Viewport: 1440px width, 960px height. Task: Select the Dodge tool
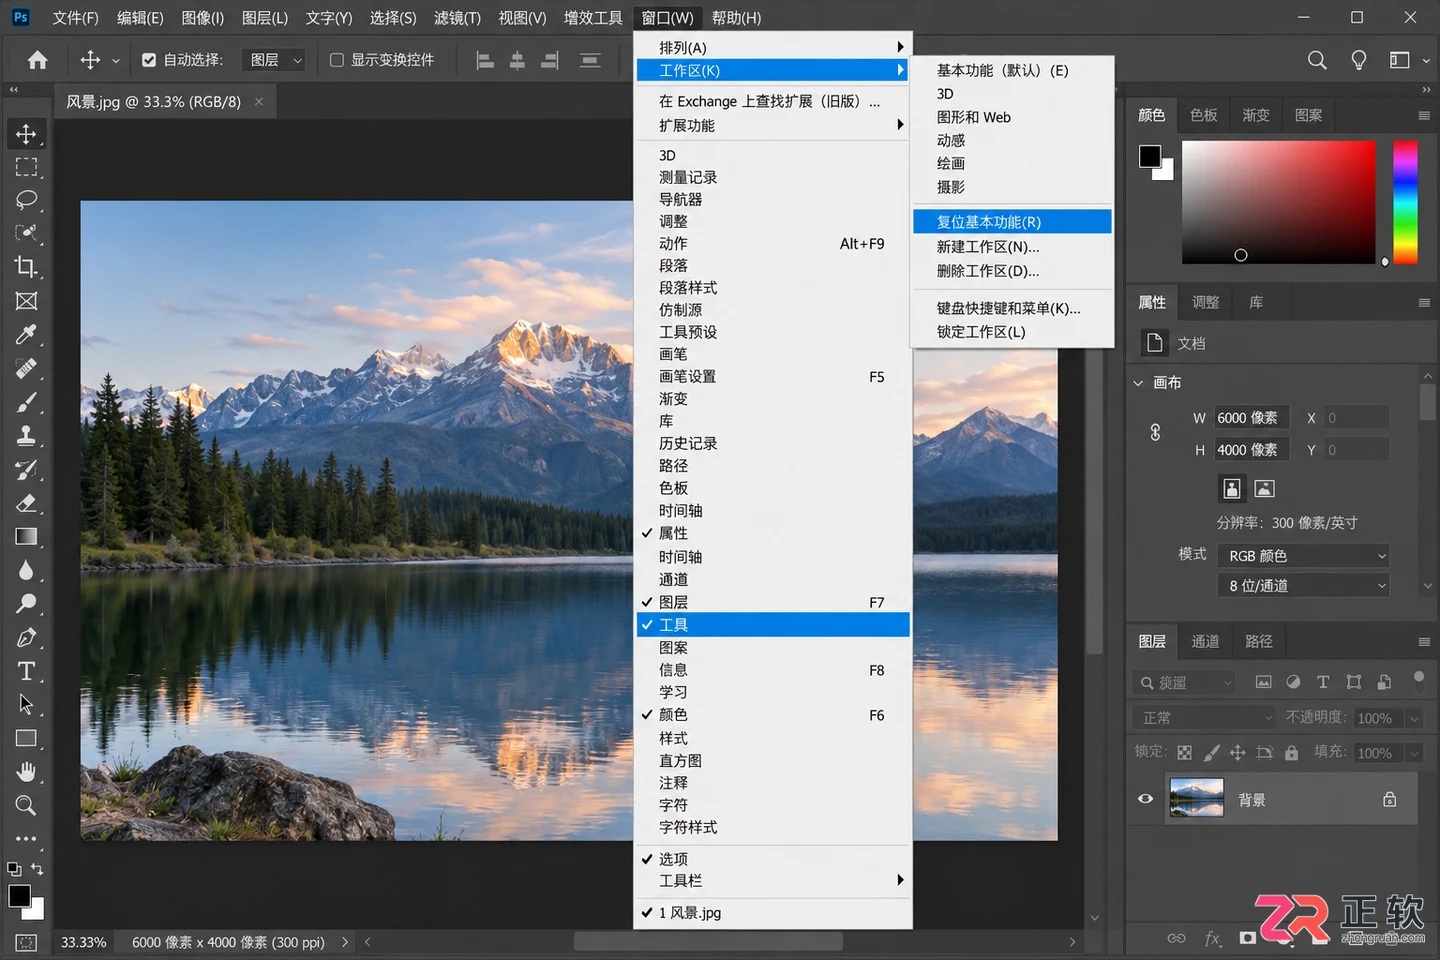(x=26, y=603)
